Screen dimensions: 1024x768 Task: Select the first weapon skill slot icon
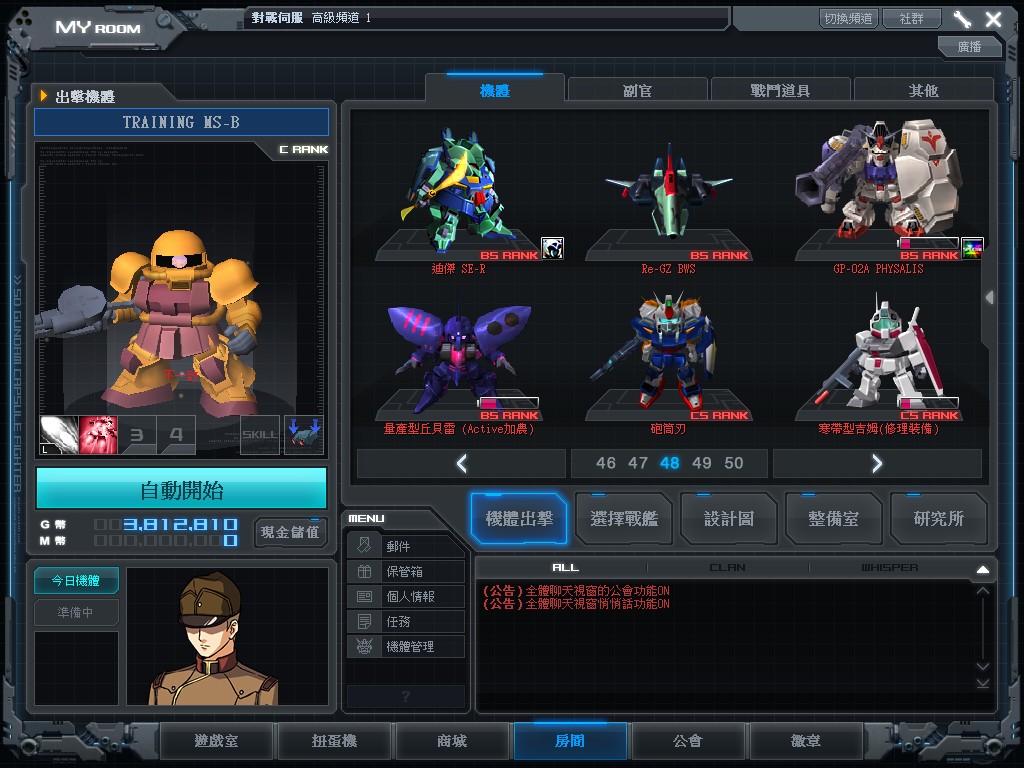pos(59,435)
